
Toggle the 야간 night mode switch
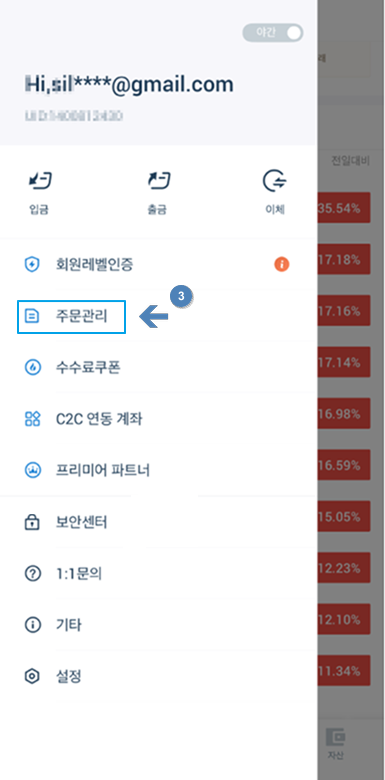(x=273, y=32)
